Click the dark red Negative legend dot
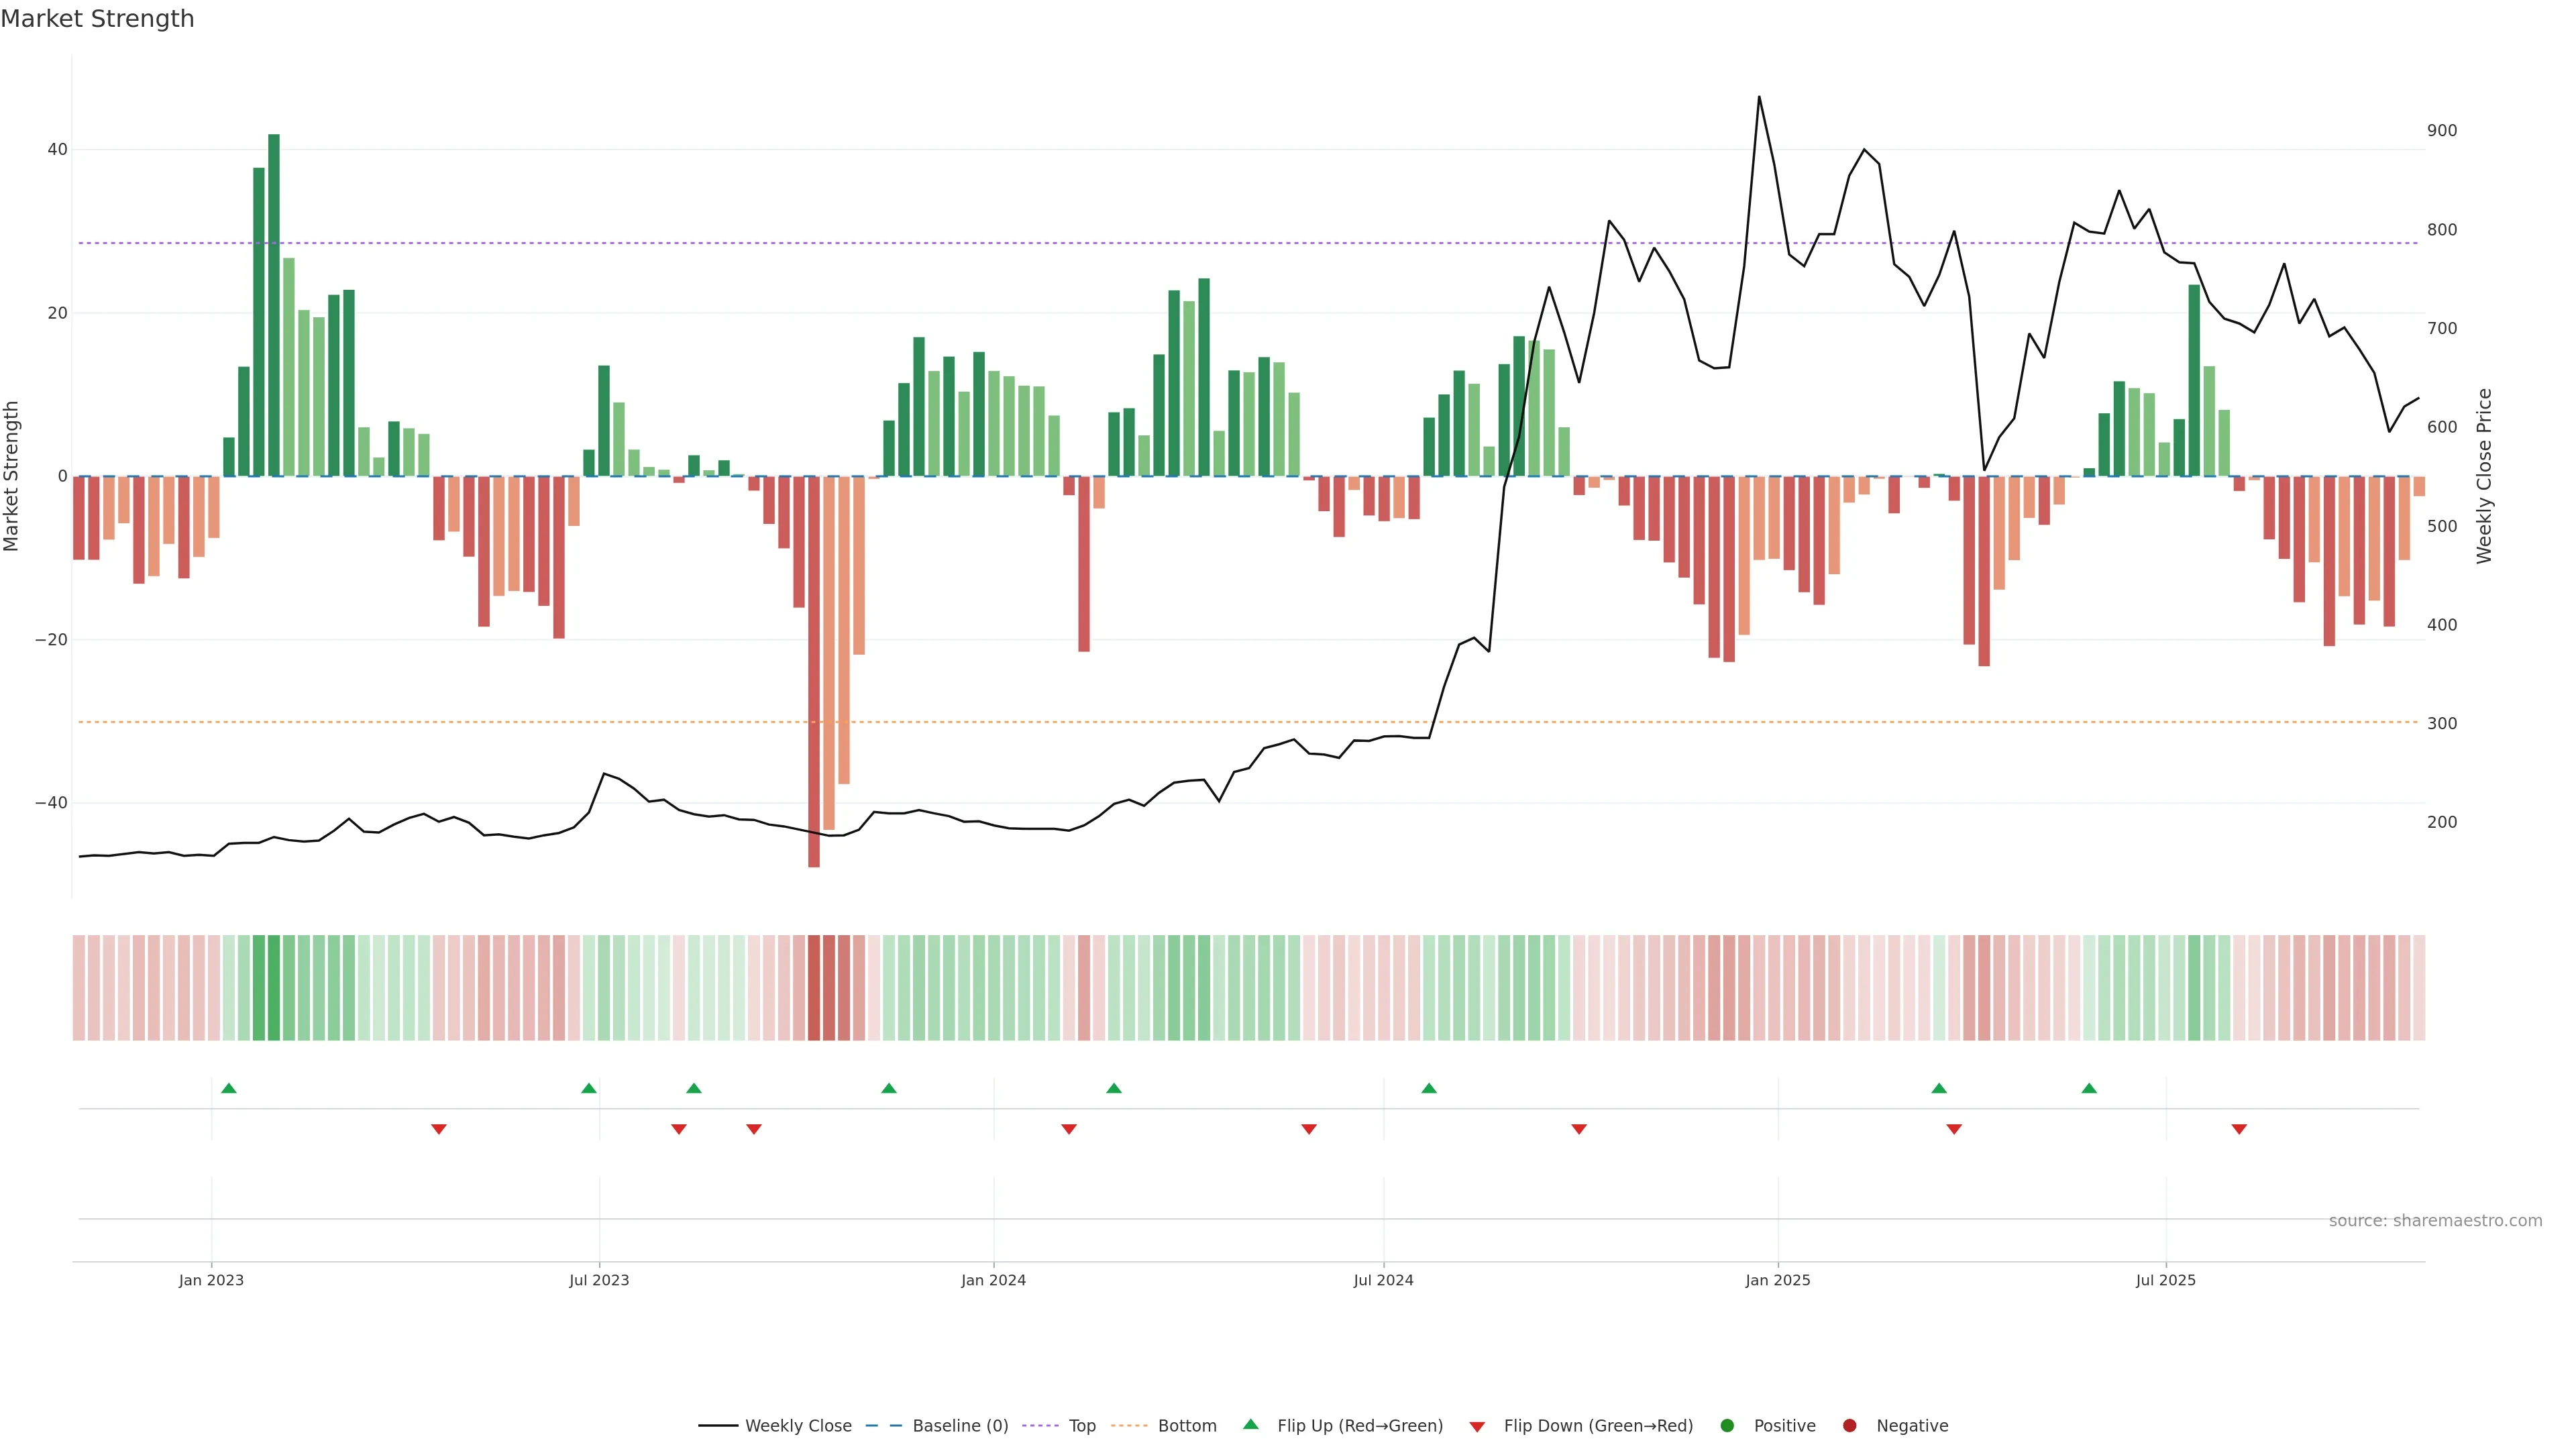 (x=1849, y=1426)
